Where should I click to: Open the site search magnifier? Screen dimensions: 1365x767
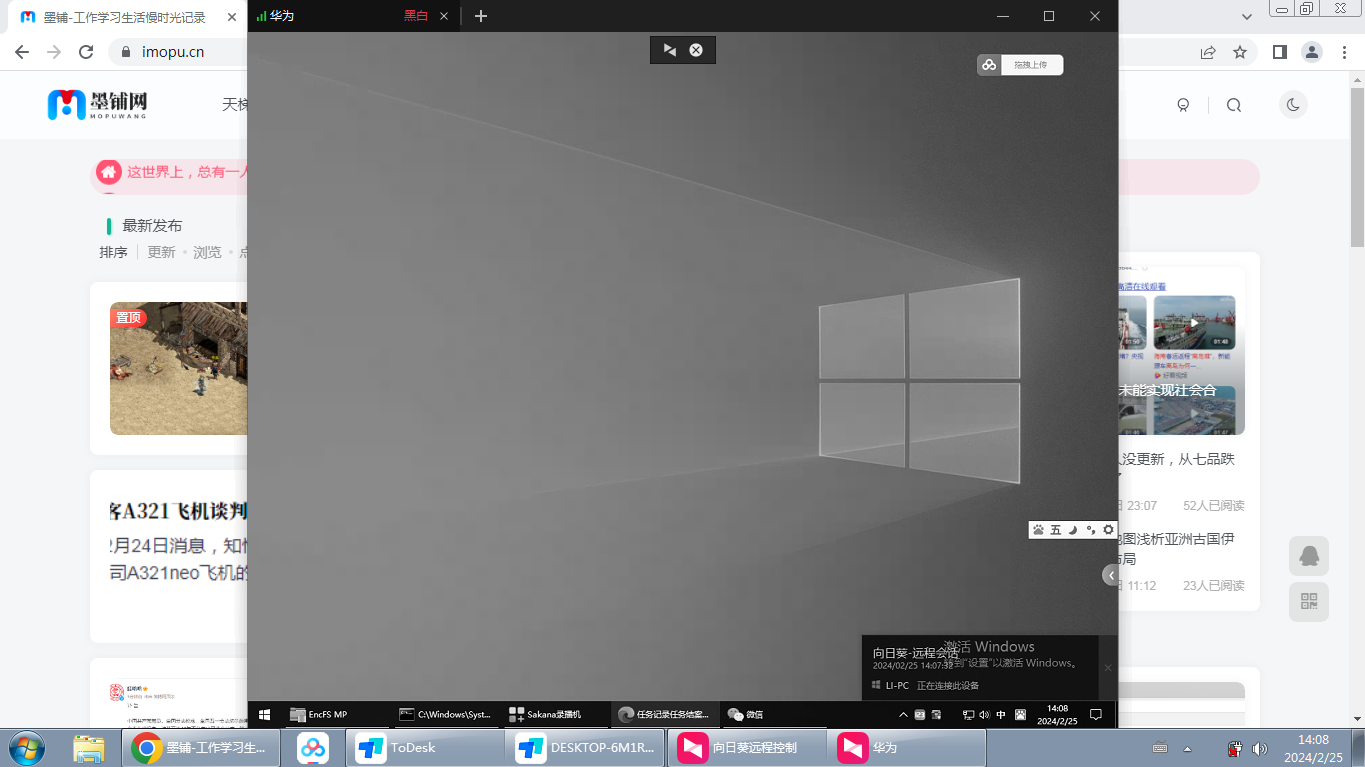click(1234, 105)
